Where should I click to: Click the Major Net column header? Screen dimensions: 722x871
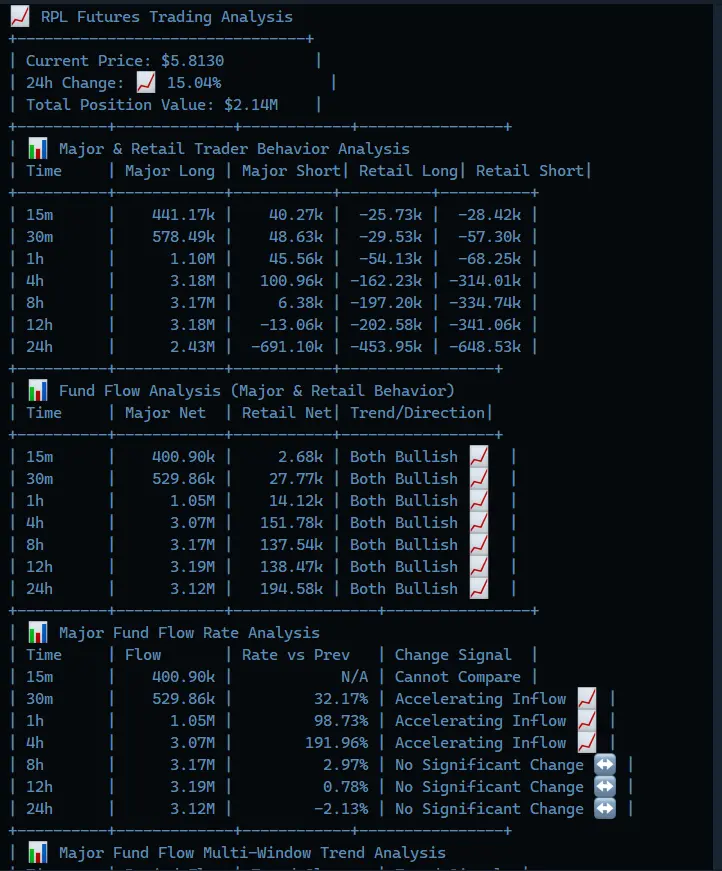[165, 413]
